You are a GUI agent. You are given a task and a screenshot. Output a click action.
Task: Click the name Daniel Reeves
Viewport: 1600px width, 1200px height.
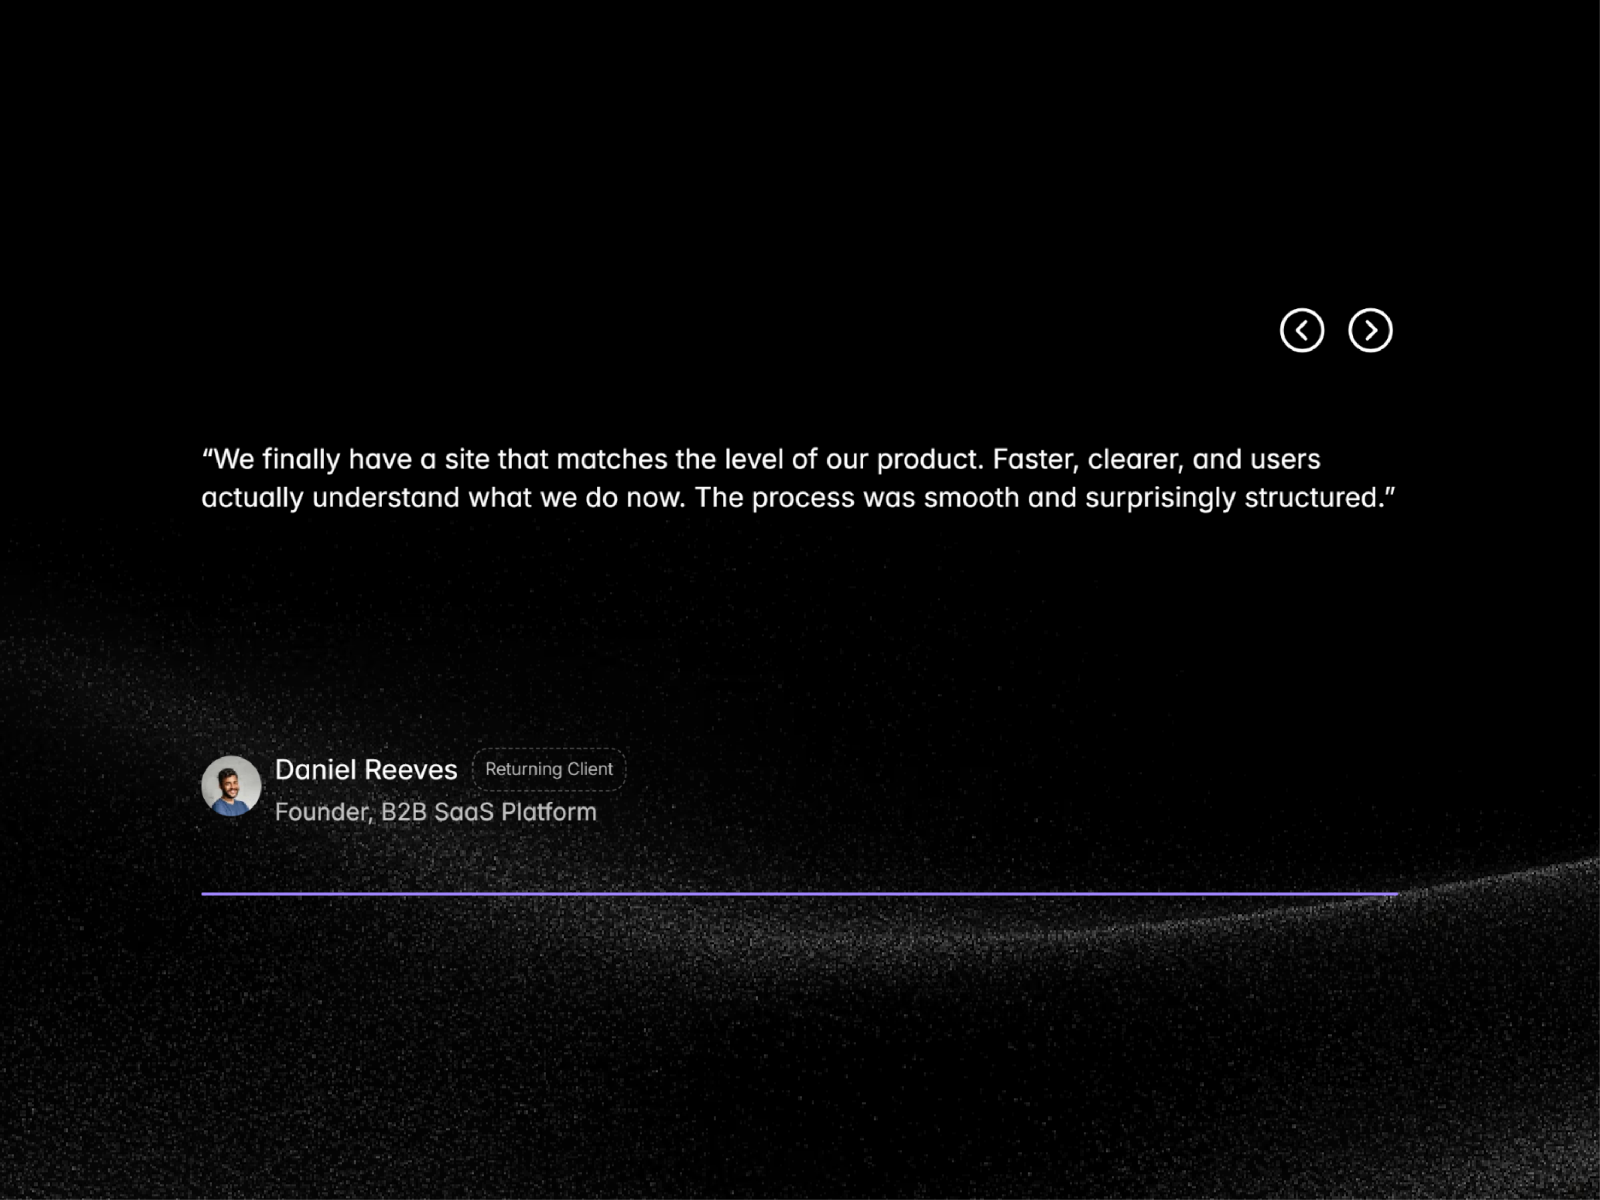point(366,769)
